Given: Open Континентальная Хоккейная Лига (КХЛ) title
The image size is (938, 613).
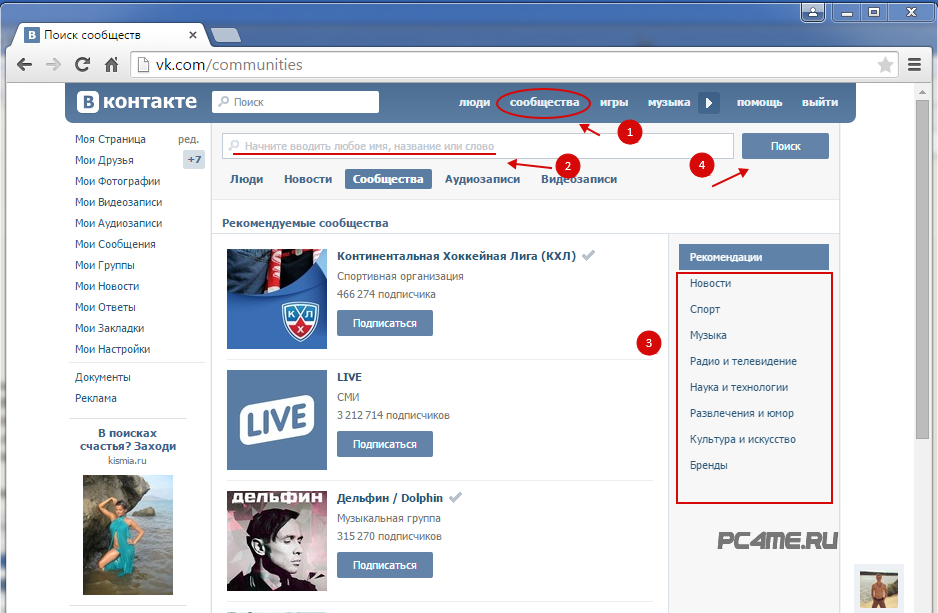Looking at the screenshot, I should (x=456, y=256).
